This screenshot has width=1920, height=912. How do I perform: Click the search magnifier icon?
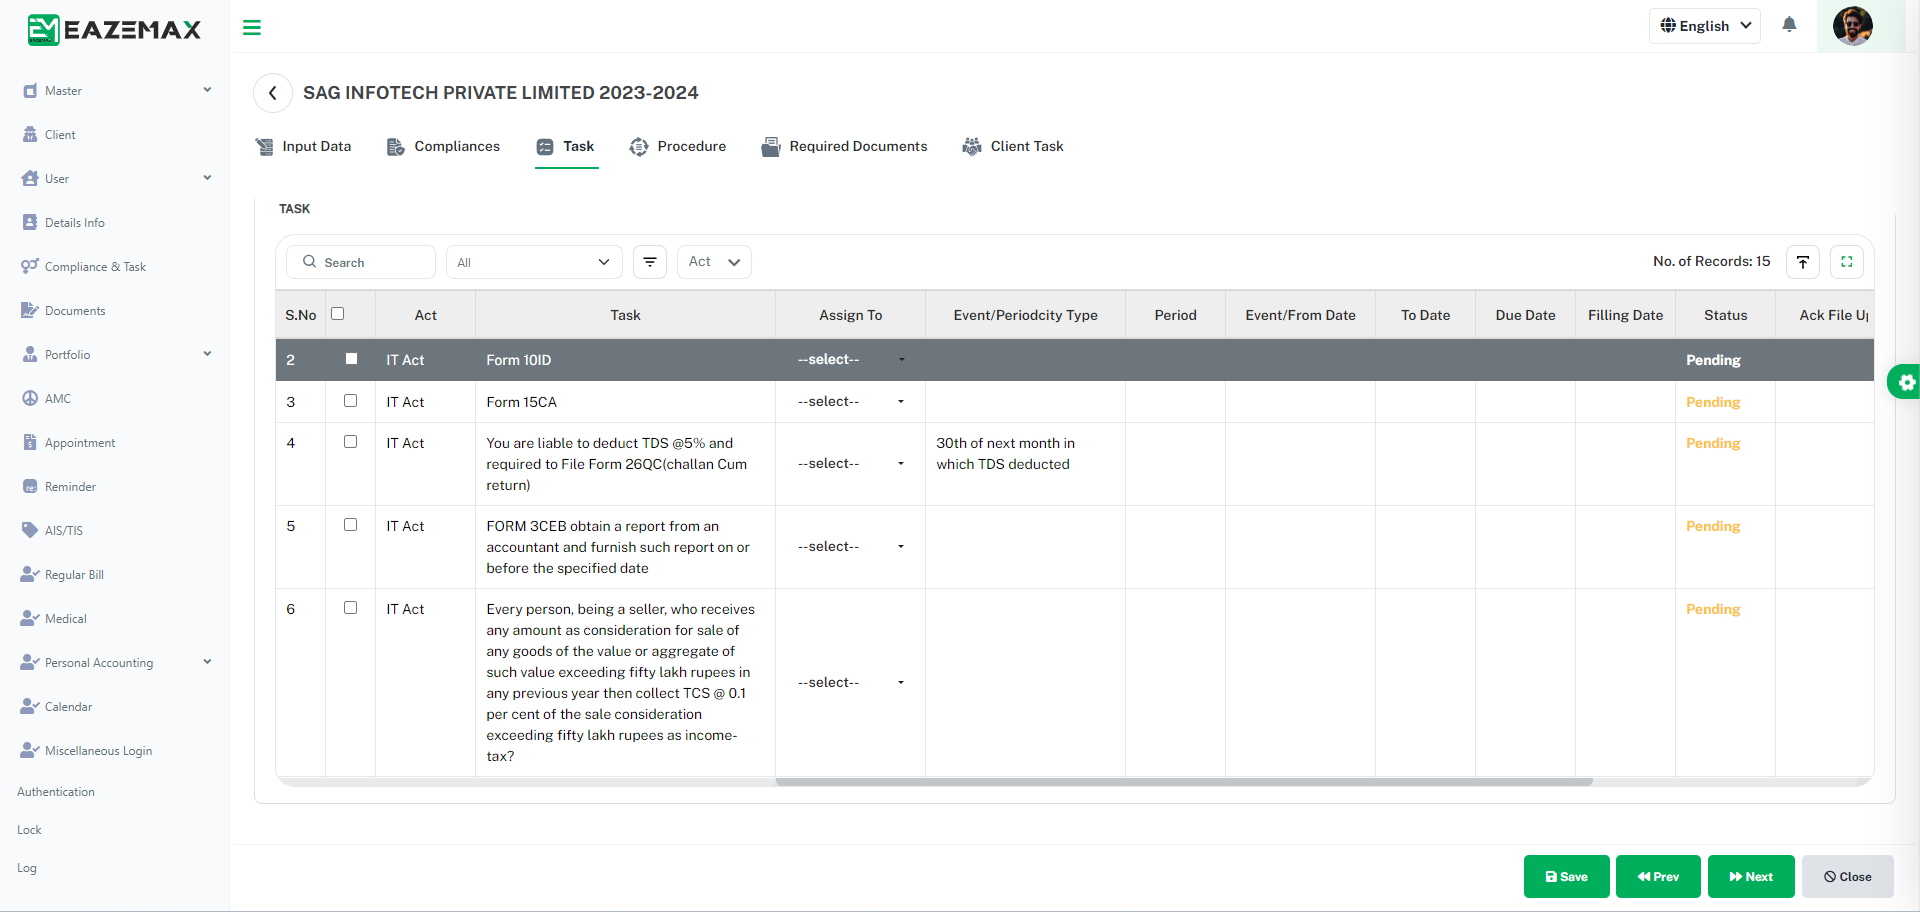310,262
